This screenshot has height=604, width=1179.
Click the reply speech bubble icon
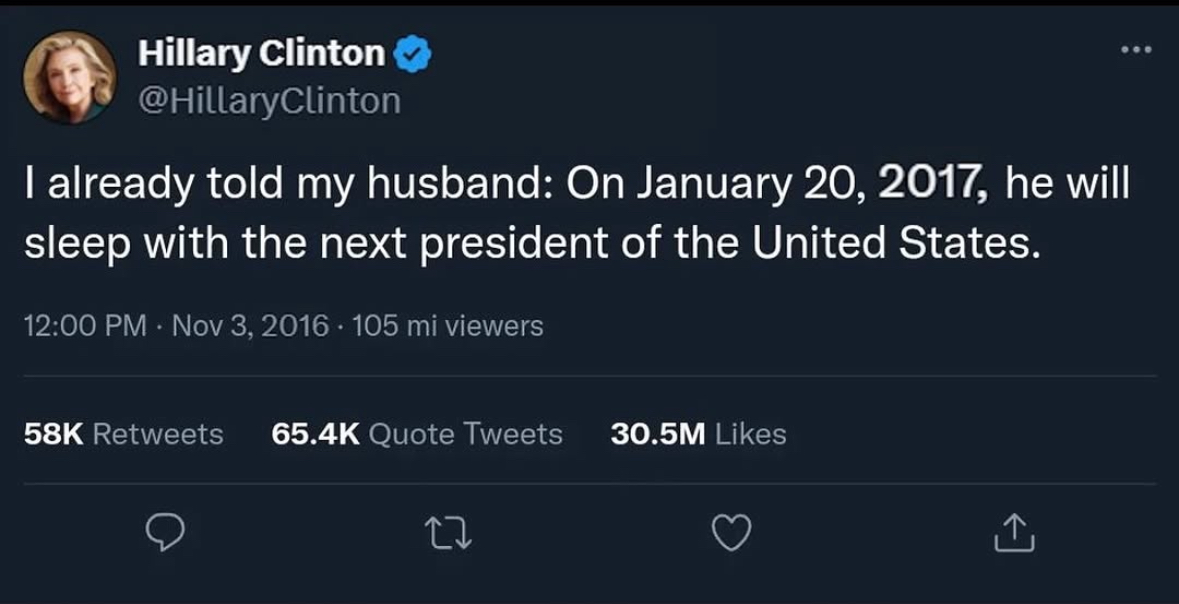point(167,535)
